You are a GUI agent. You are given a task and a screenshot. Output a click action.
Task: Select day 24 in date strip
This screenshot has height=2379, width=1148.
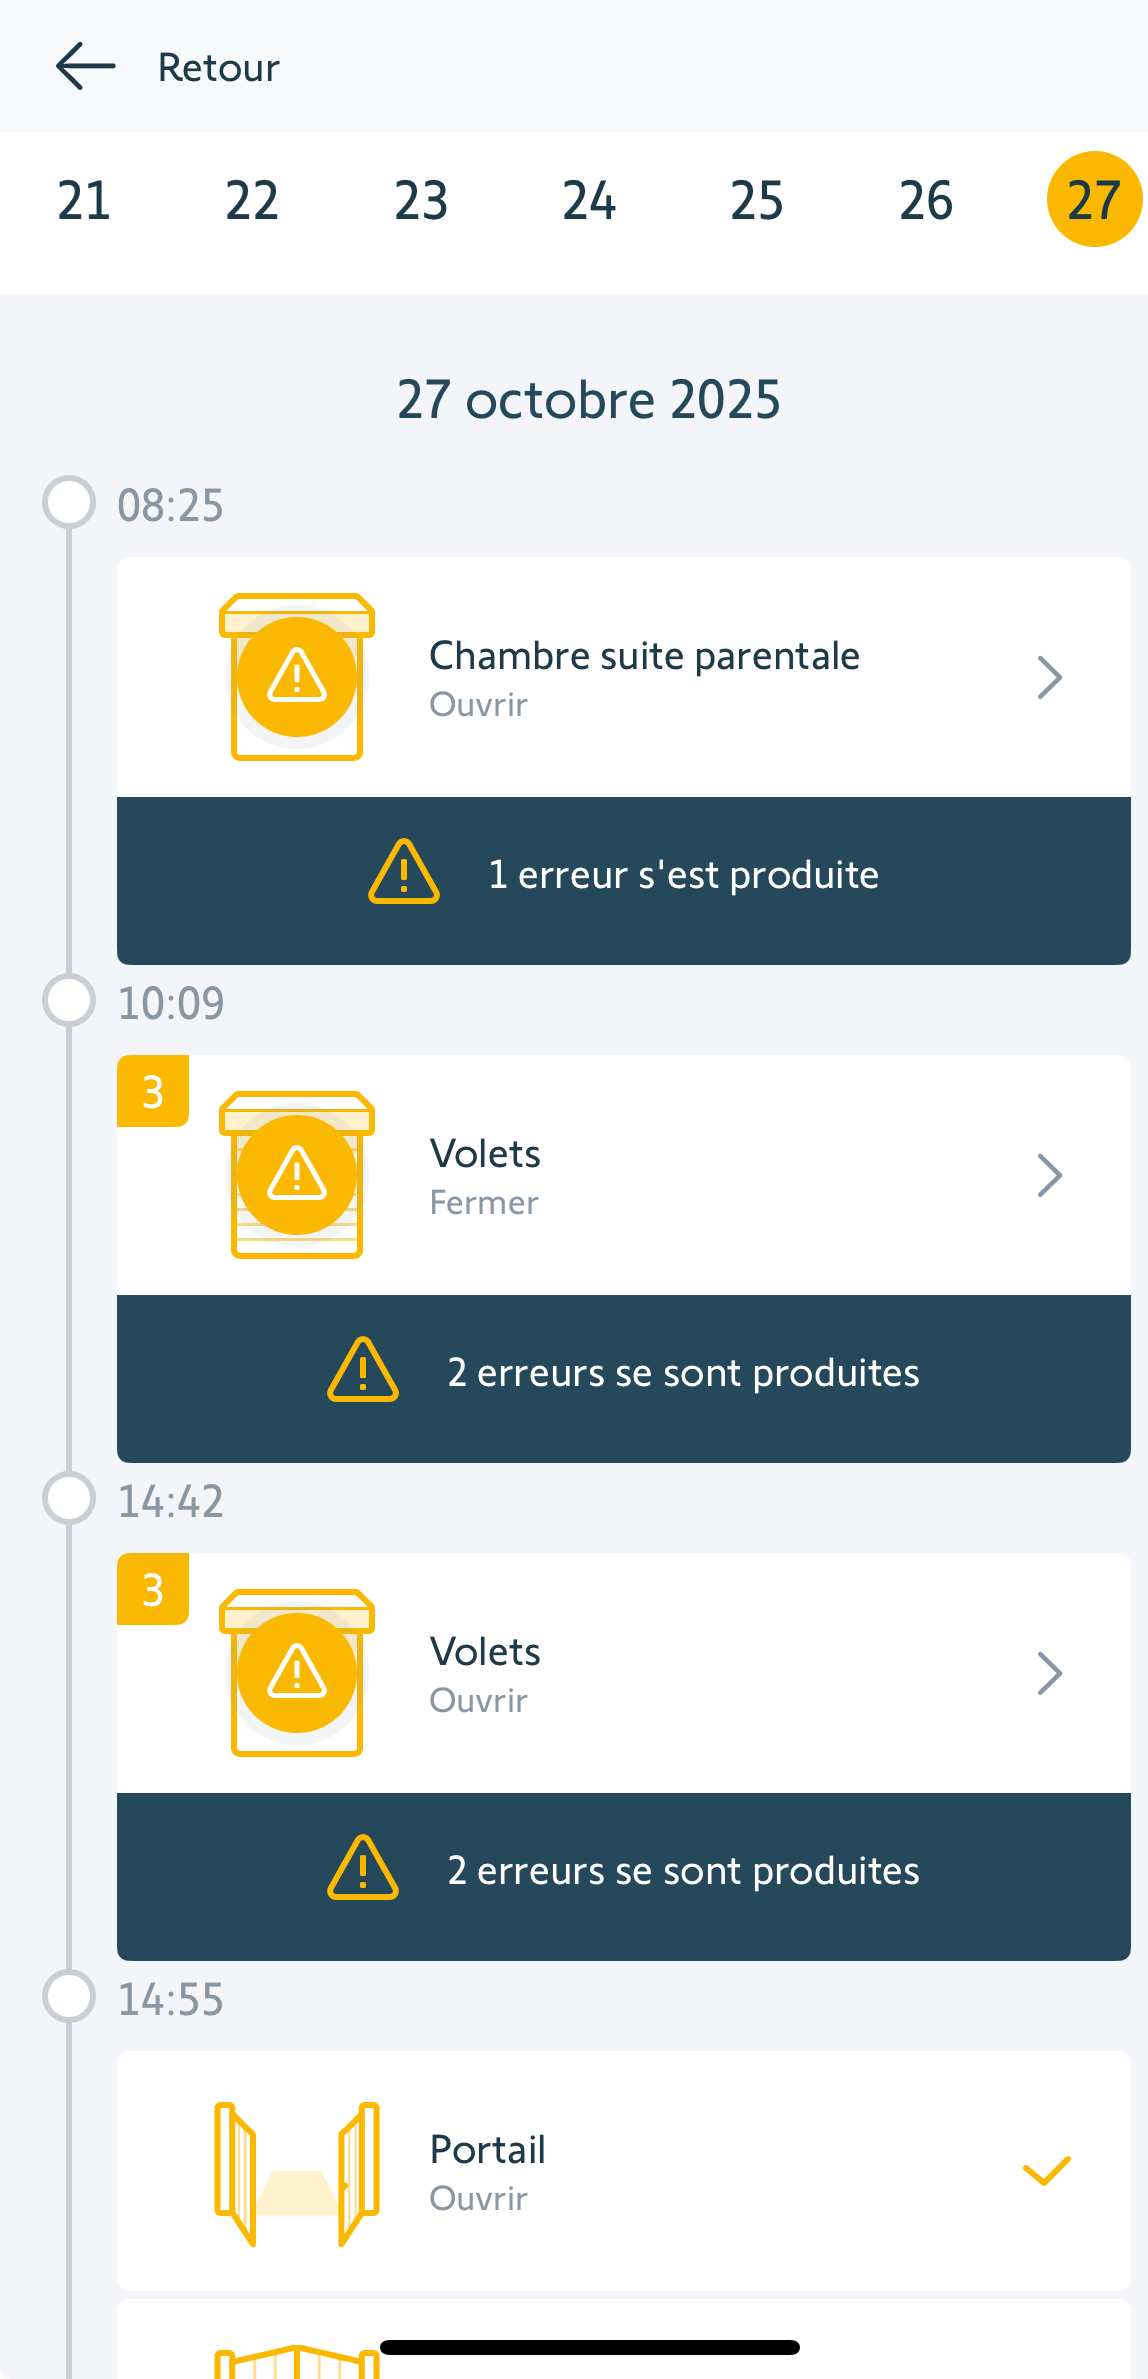coord(589,201)
